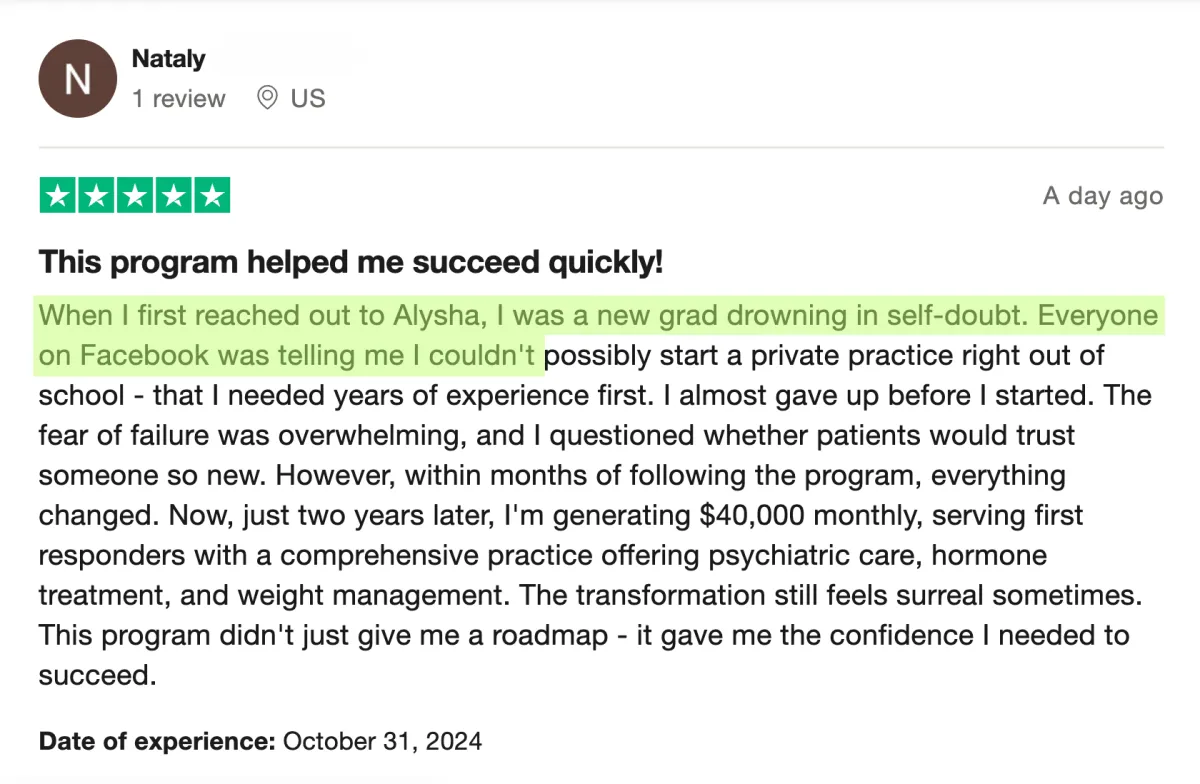1200x784 pixels.
Task: Click the 'A day ago' timestamp
Action: click(1103, 196)
